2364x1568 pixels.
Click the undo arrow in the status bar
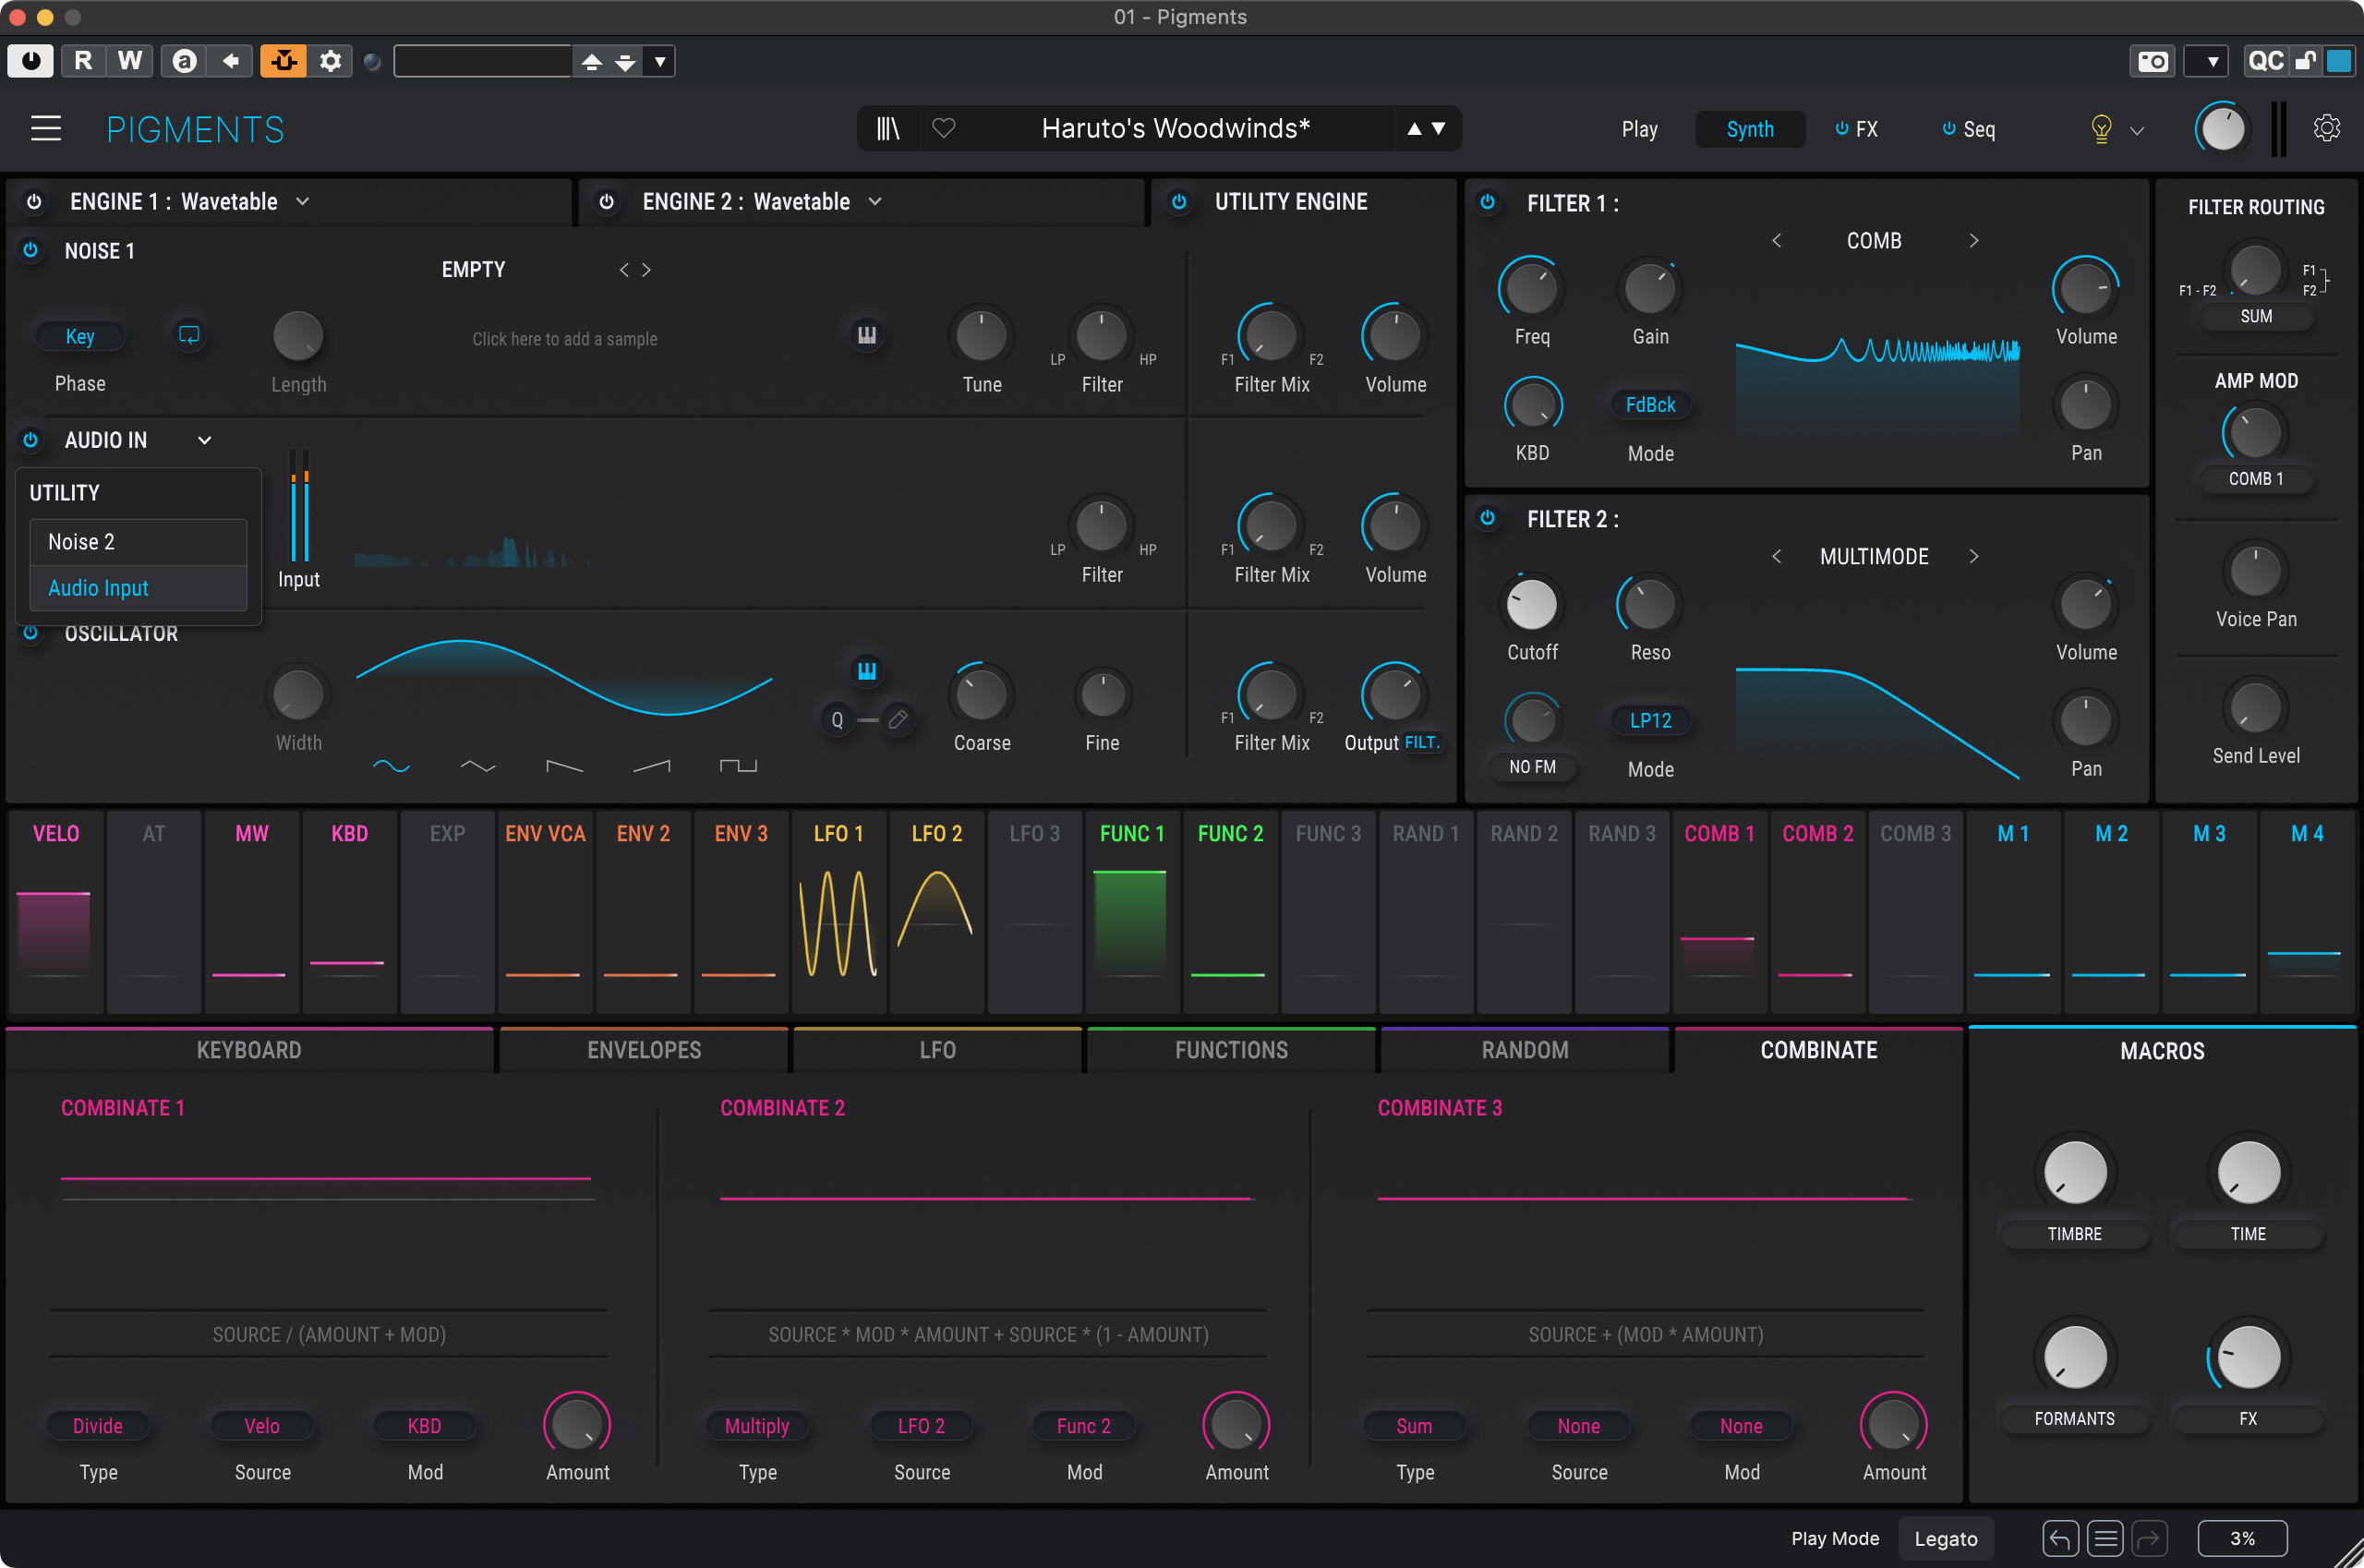pyautogui.click(x=2060, y=1539)
